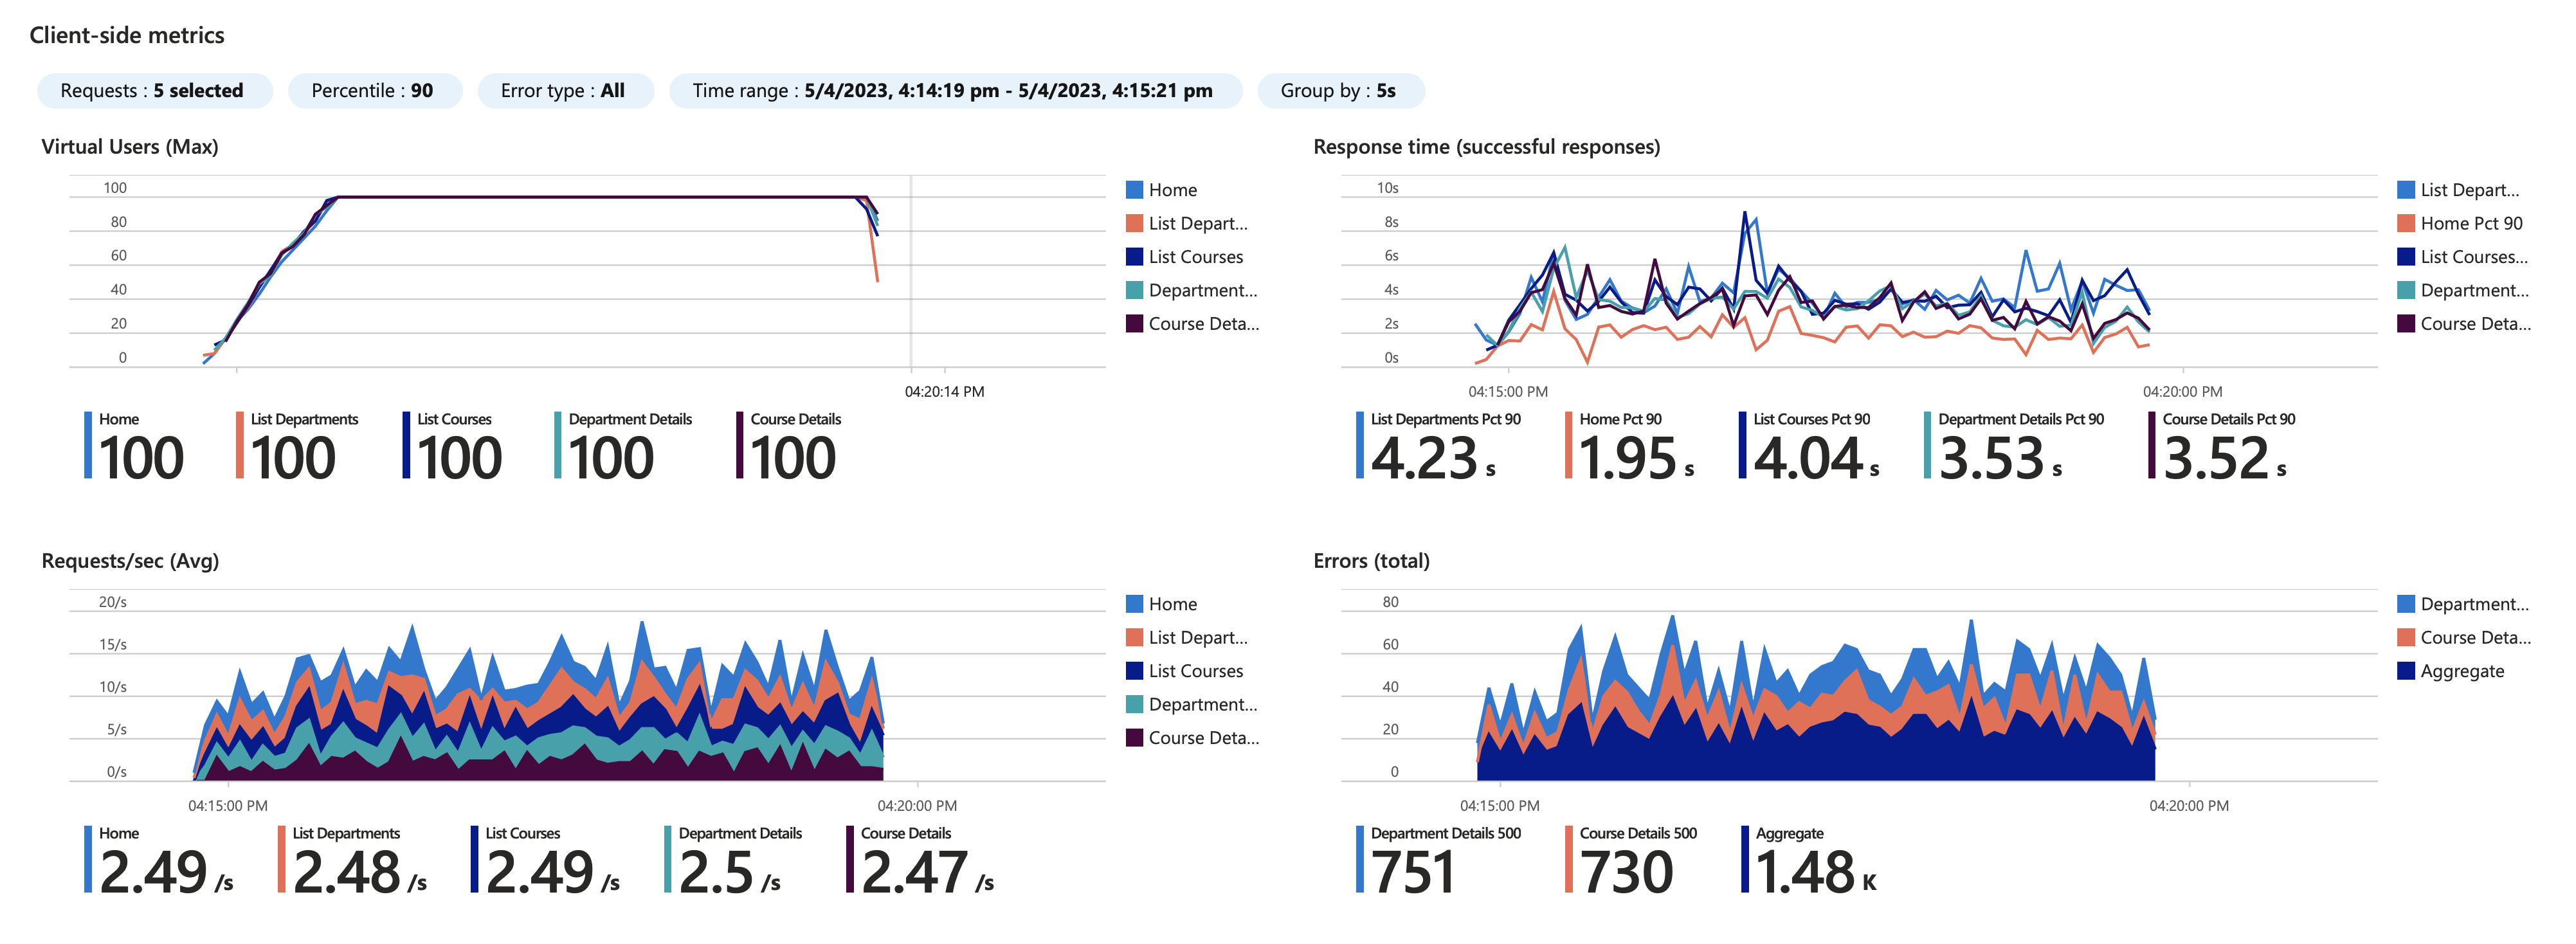The width and height of the screenshot is (2576, 944).
Task: Click the Department swatch in Requests/sec legend
Action: pyautogui.click(x=1134, y=705)
